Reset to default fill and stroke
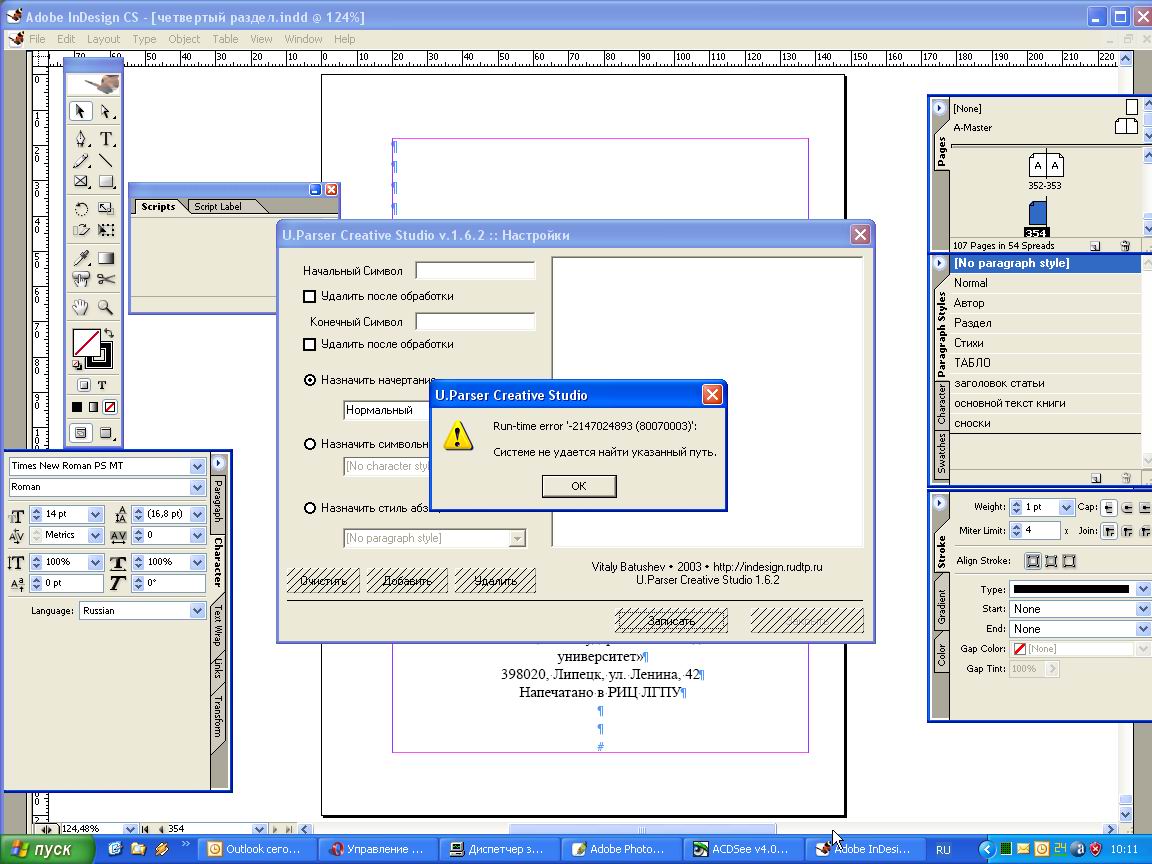Viewport: 1152px width, 864px height. pos(77,364)
